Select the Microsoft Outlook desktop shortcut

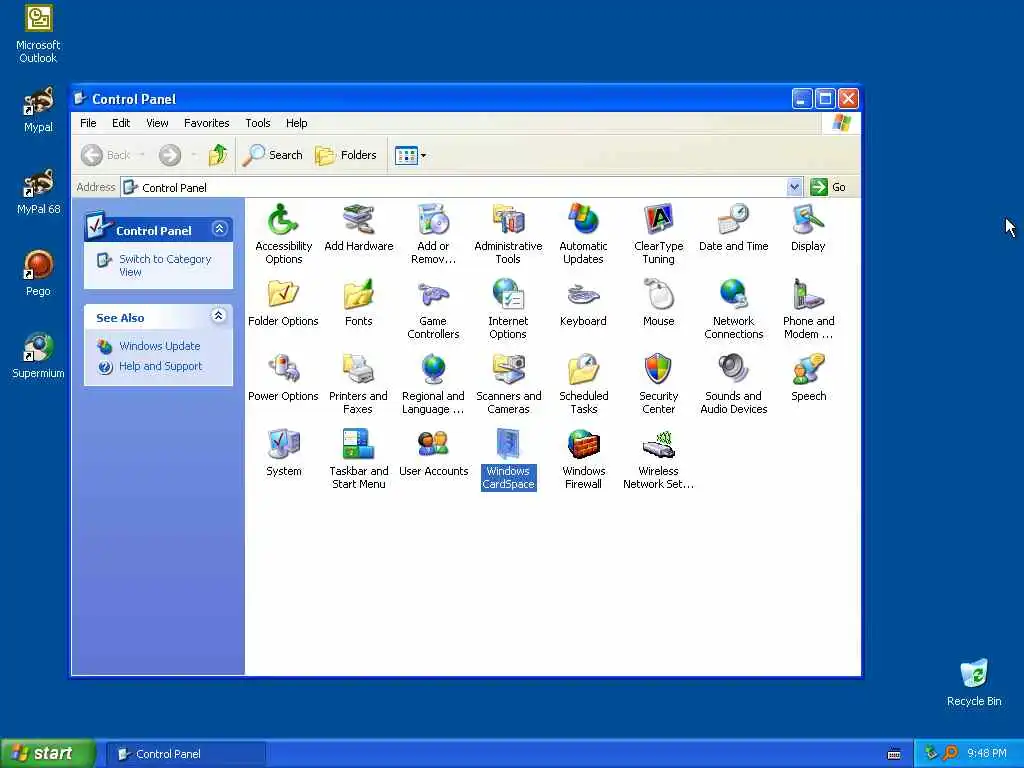coord(38,35)
